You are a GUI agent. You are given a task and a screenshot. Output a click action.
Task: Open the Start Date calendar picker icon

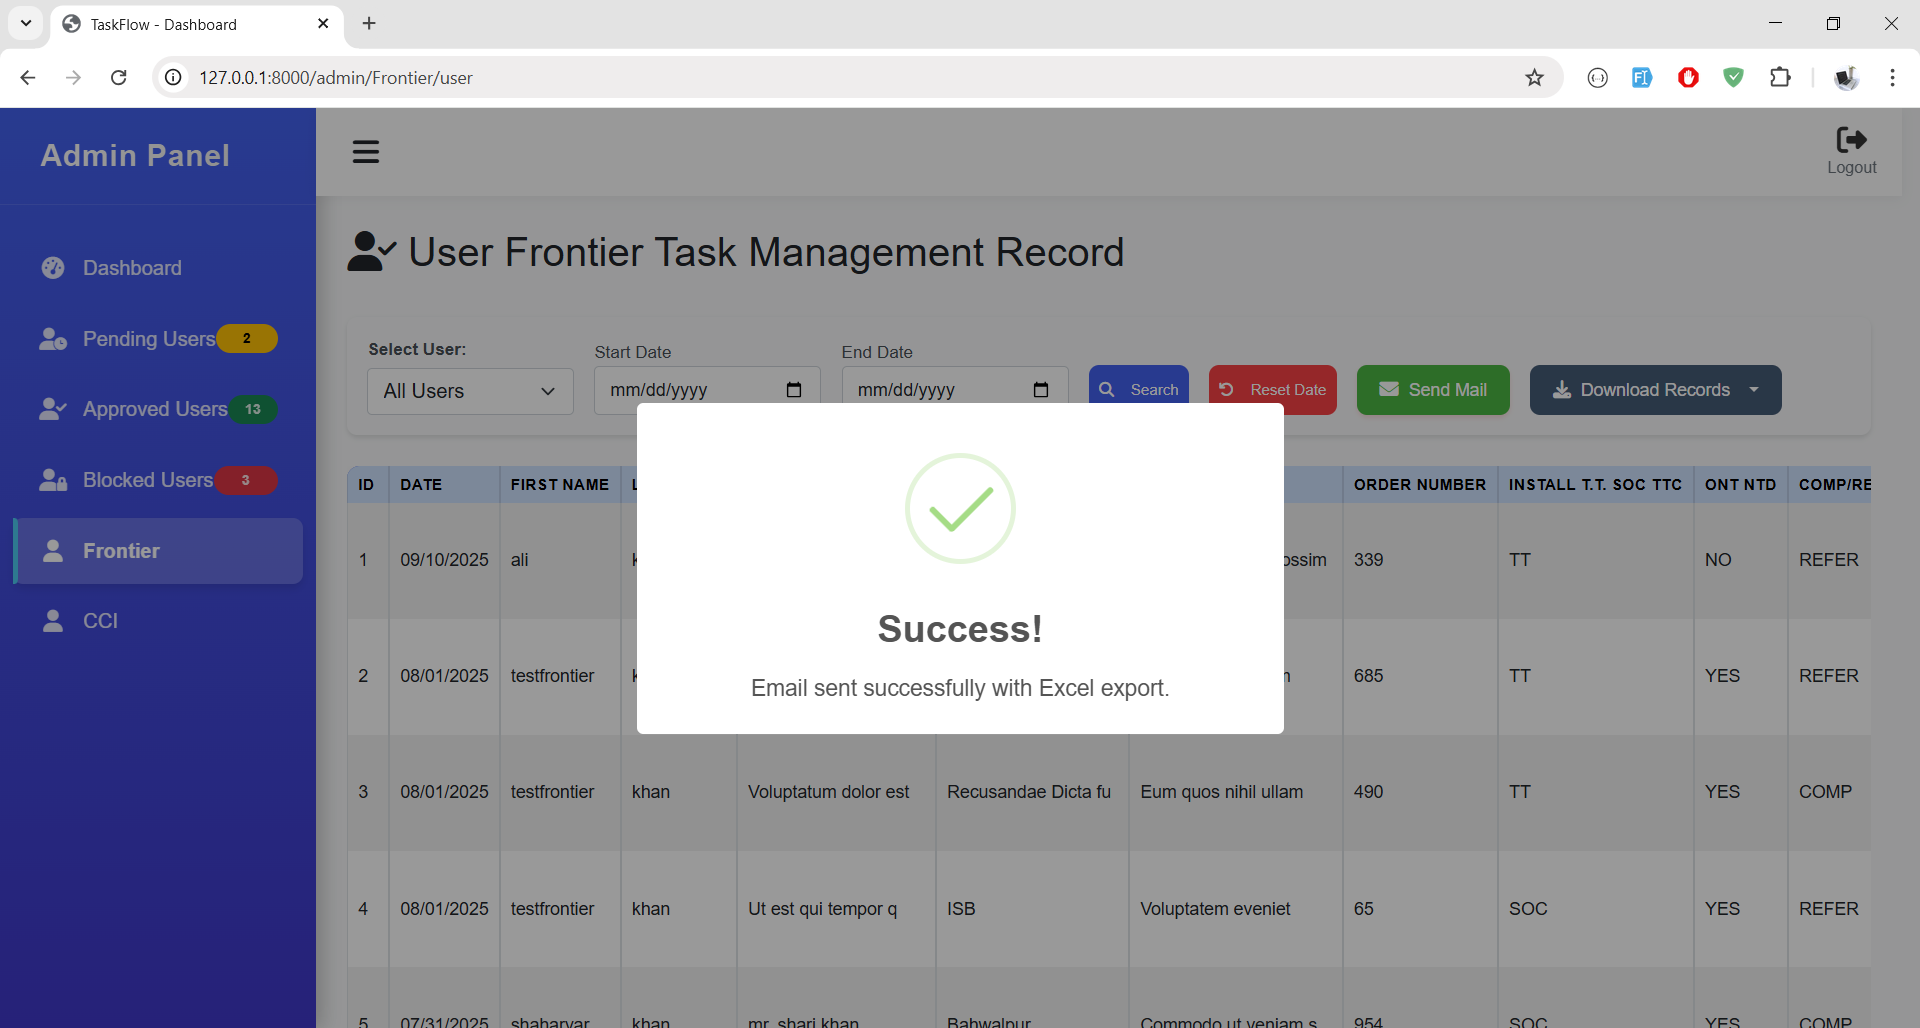pos(794,390)
